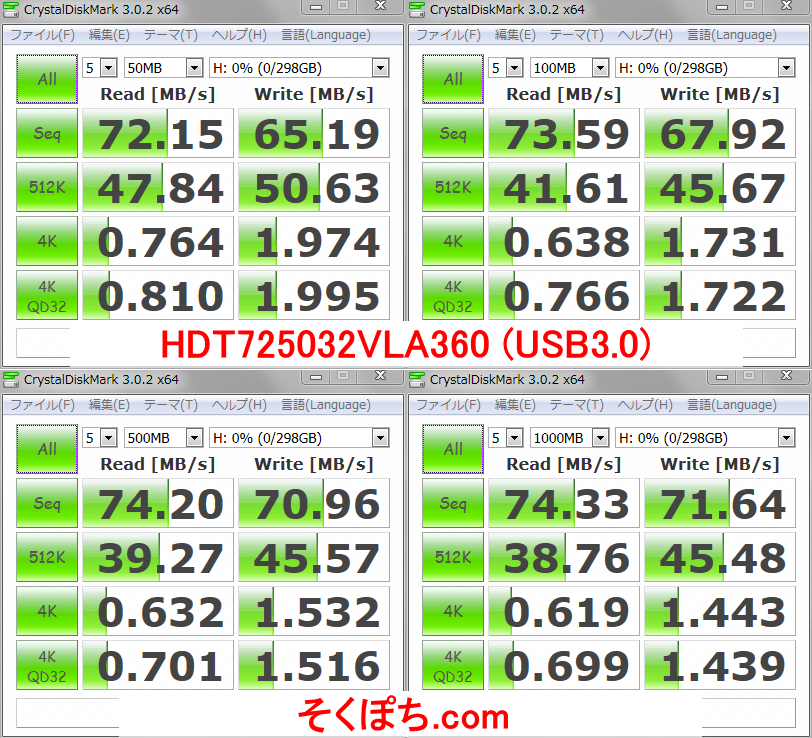The image size is (812, 738).
Task: Run the Seq test in the 100MB window
Action: (x=453, y=133)
